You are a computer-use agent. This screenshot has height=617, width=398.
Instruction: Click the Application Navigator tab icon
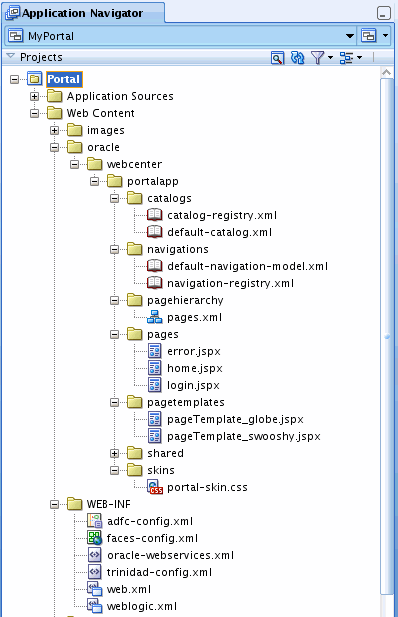point(13,13)
